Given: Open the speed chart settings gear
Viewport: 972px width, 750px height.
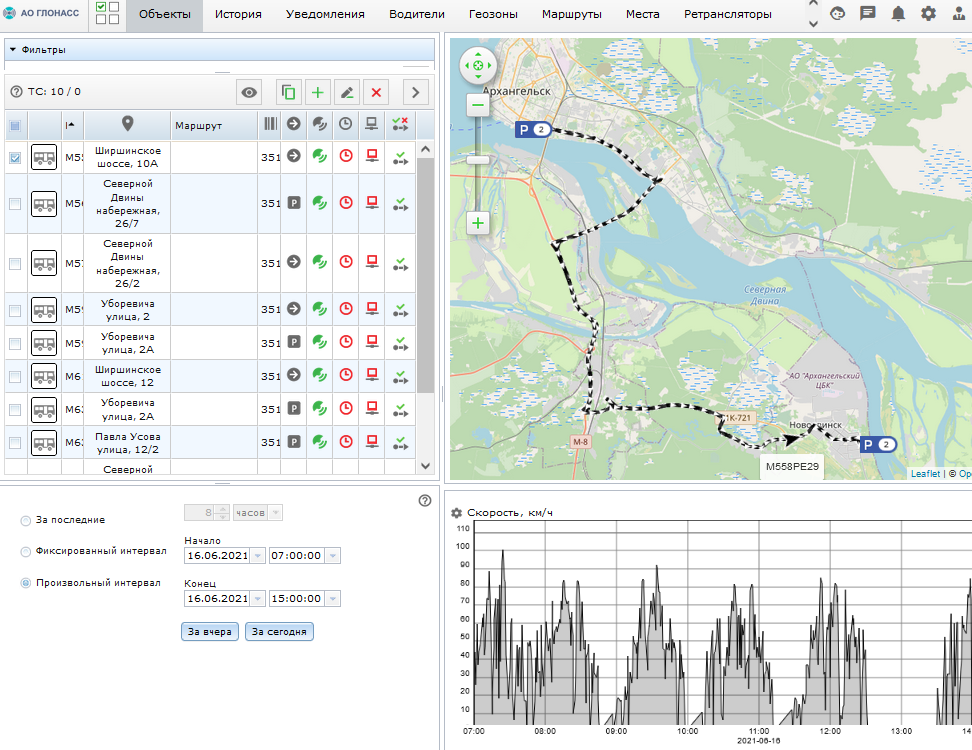Looking at the screenshot, I should [x=457, y=513].
